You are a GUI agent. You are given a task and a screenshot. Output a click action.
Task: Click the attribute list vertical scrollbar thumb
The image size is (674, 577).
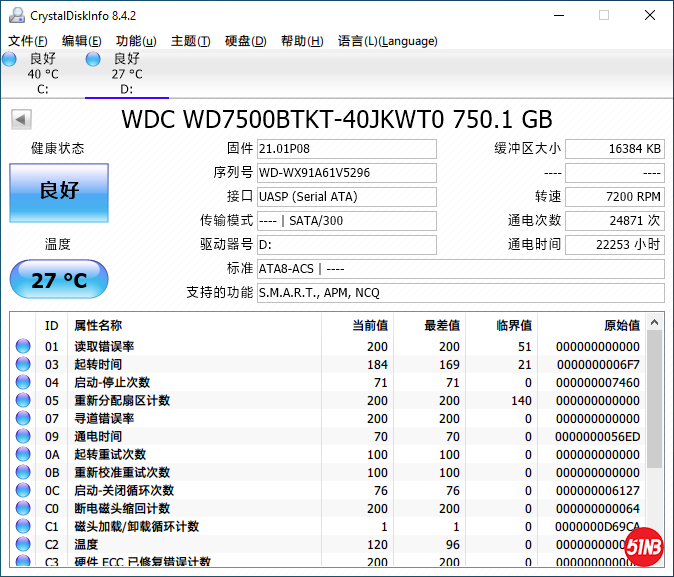(x=655, y=399)
